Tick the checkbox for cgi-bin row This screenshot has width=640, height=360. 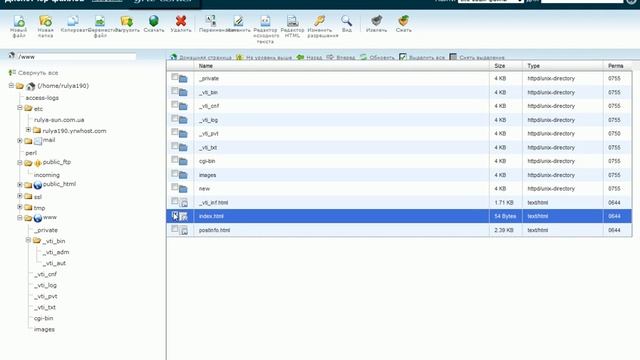click(174, 160)
